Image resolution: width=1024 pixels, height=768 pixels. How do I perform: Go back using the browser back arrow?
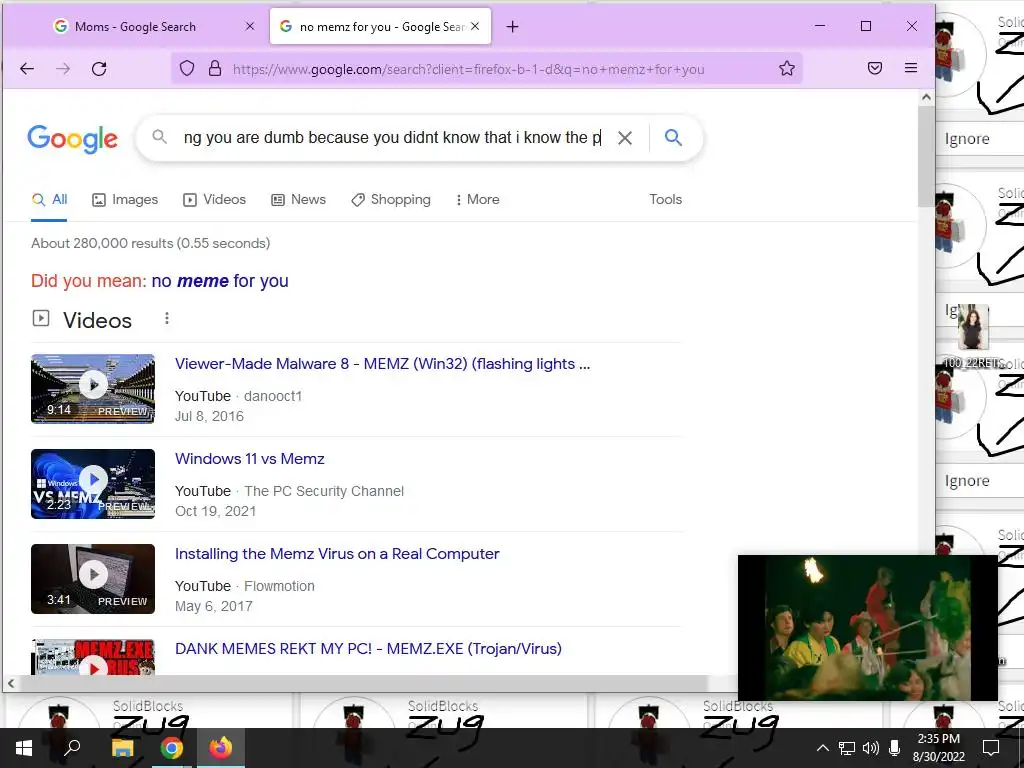click(x=27, y=69)
